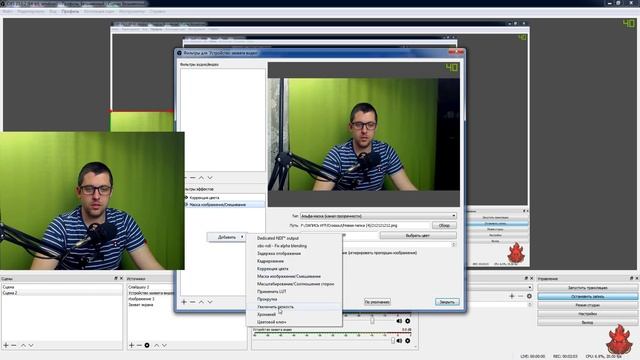
Task: Choose Применить LUT from menu
Action: point(271,291)
